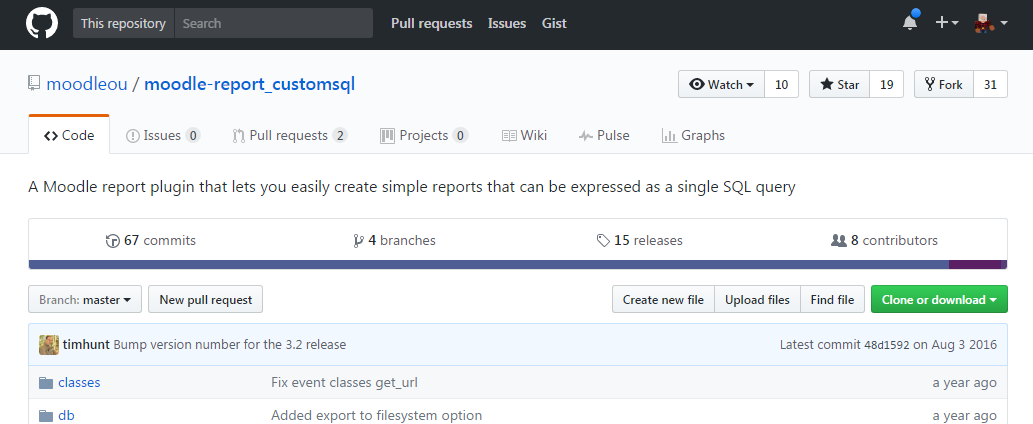Open the Branch: master dropdown

tap(85, 300)
